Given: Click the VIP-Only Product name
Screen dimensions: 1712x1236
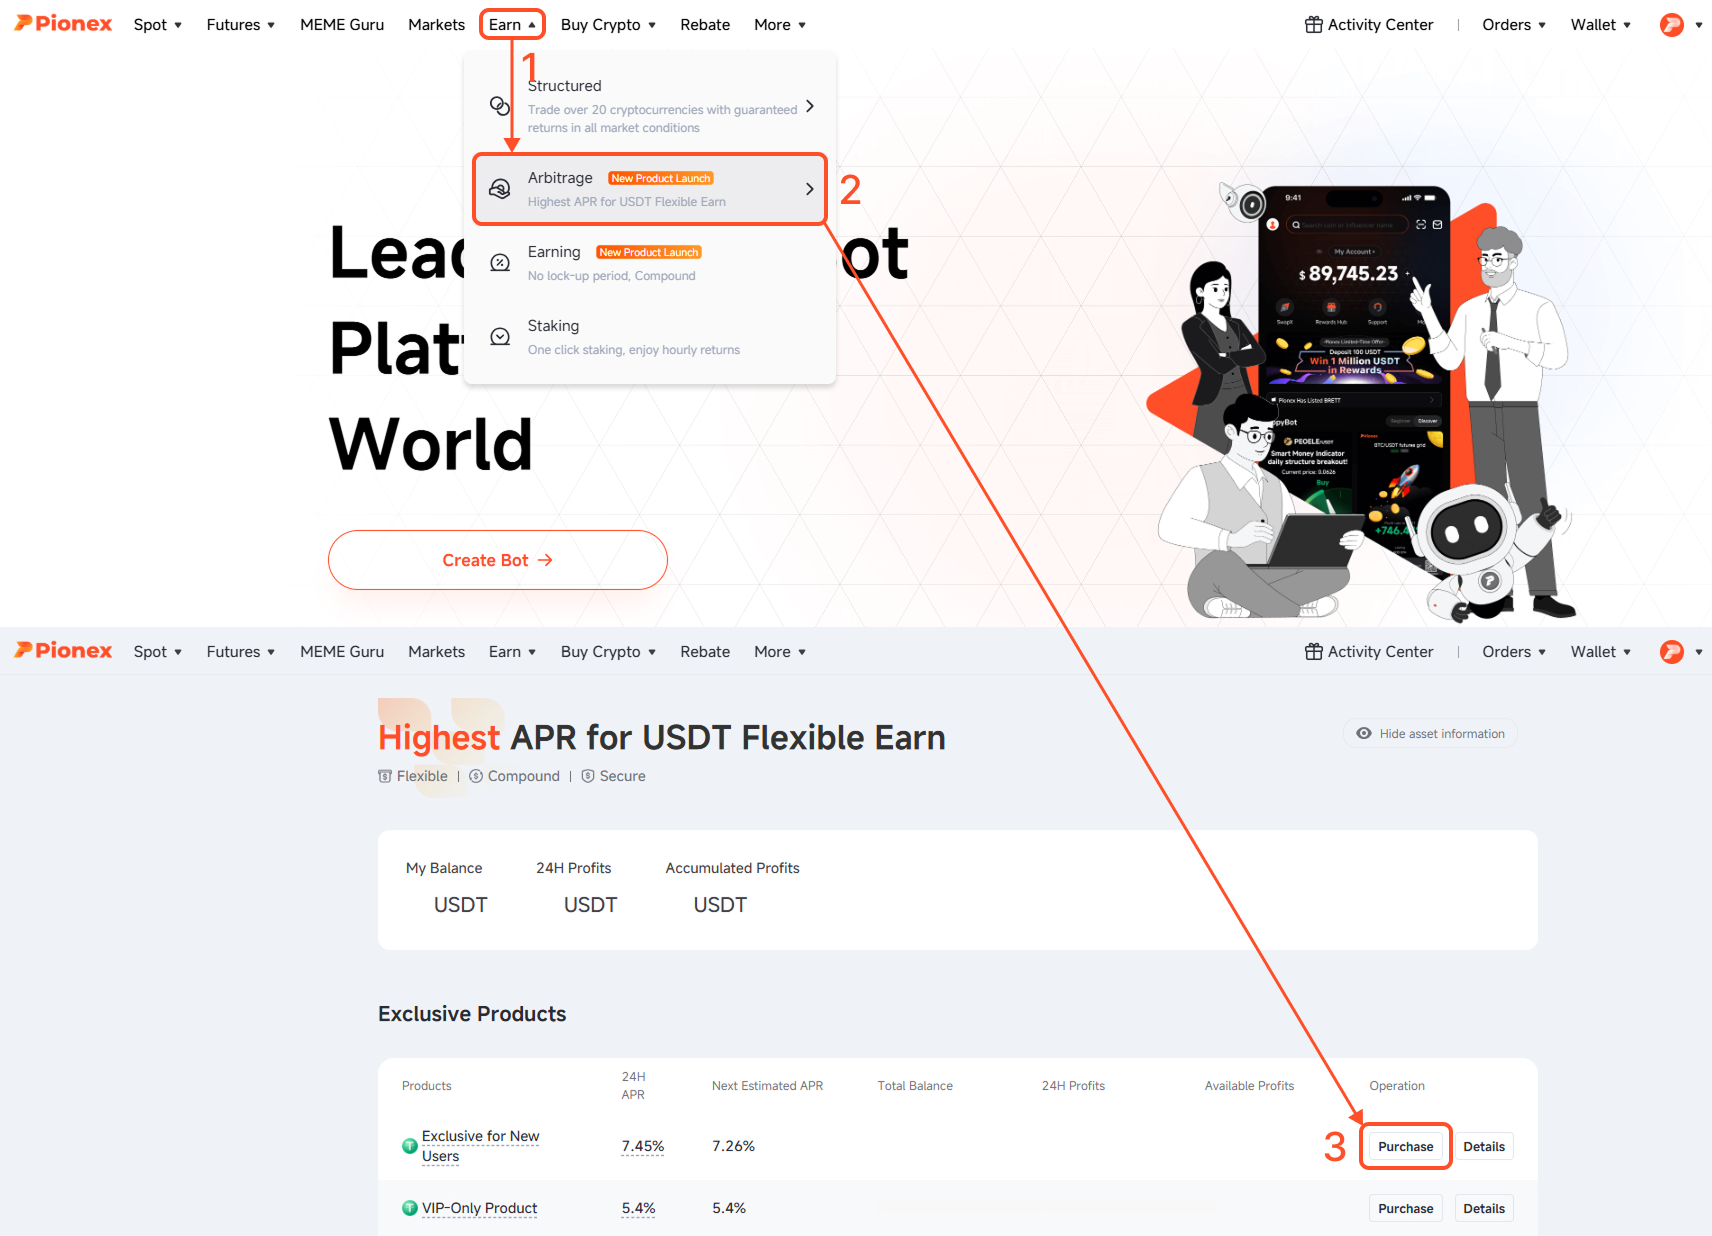Looking at the screenshot, I should click(x=479, y=1208).
